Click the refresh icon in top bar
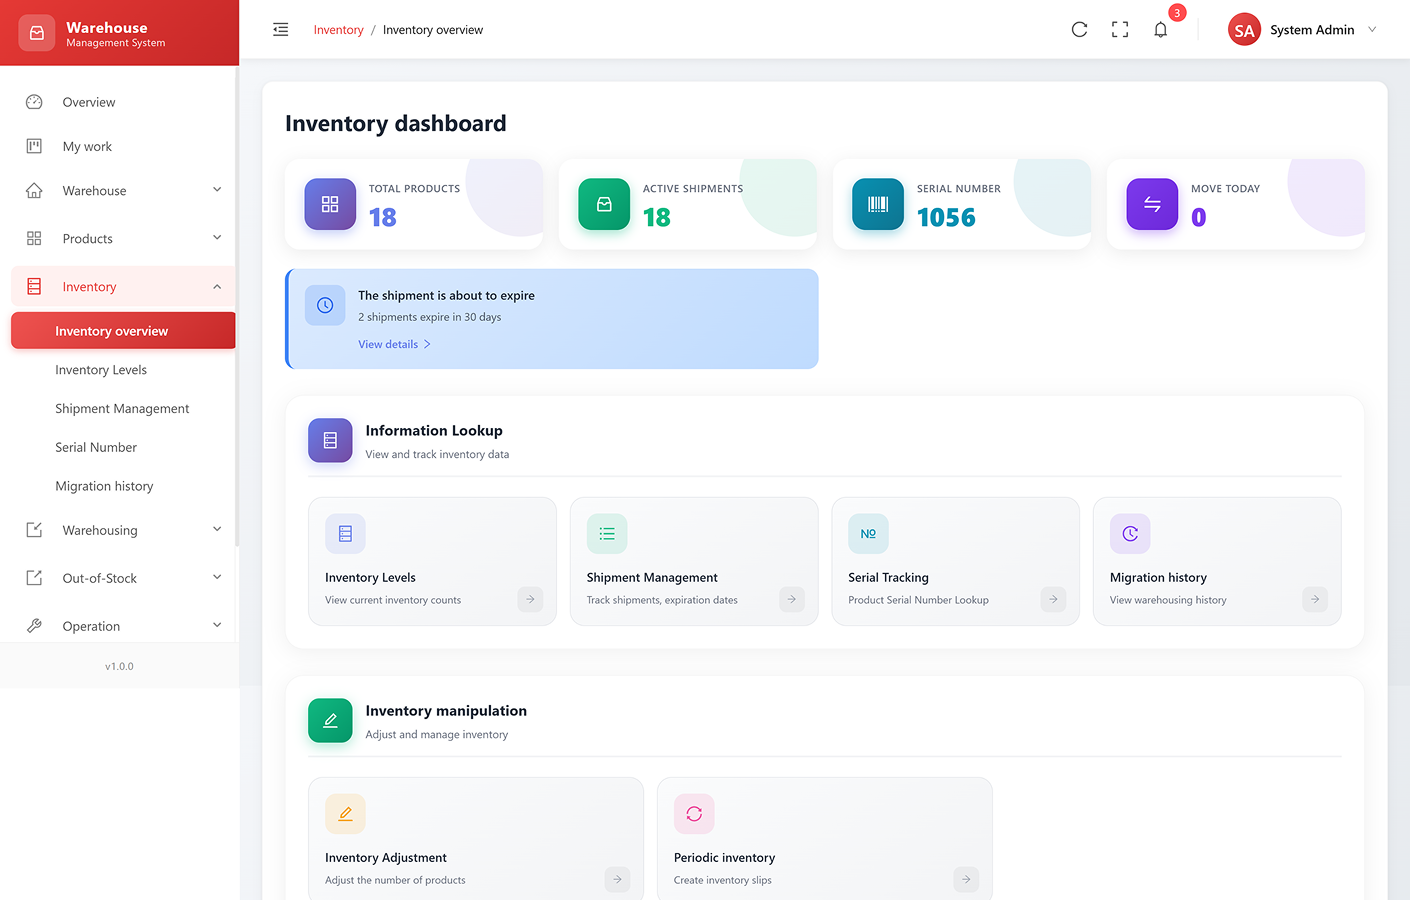The height and width of the screenshot is (900, 1410). [1079, 30]
